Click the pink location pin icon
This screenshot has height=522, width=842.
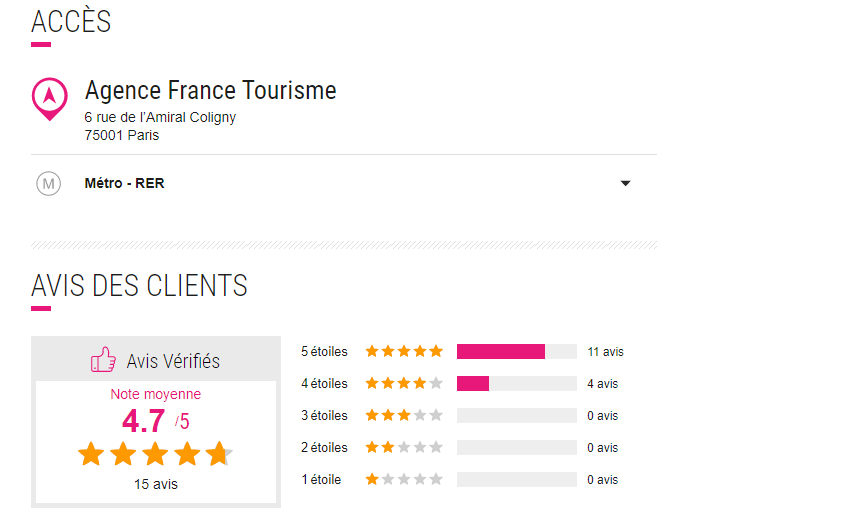pyautogui.click(x=49, y=97)
